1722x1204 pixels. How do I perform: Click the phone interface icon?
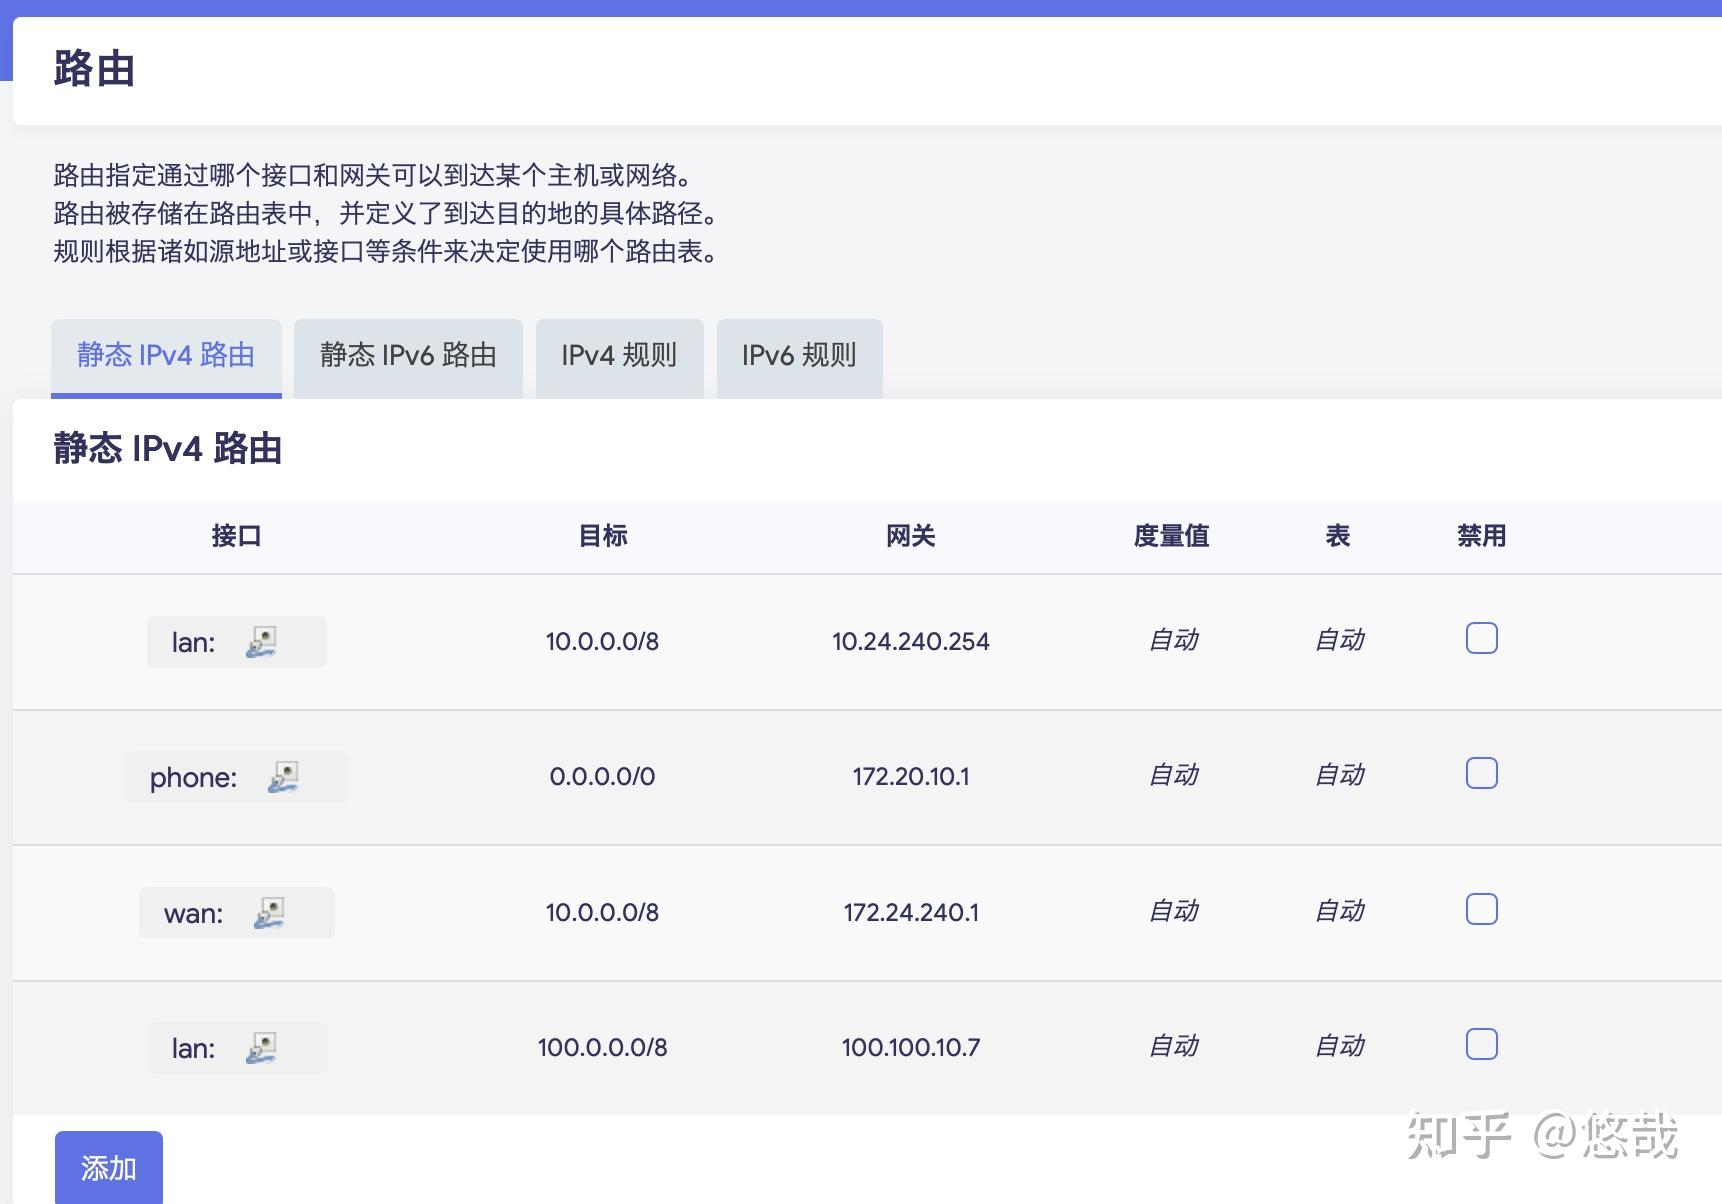(284, 777)
